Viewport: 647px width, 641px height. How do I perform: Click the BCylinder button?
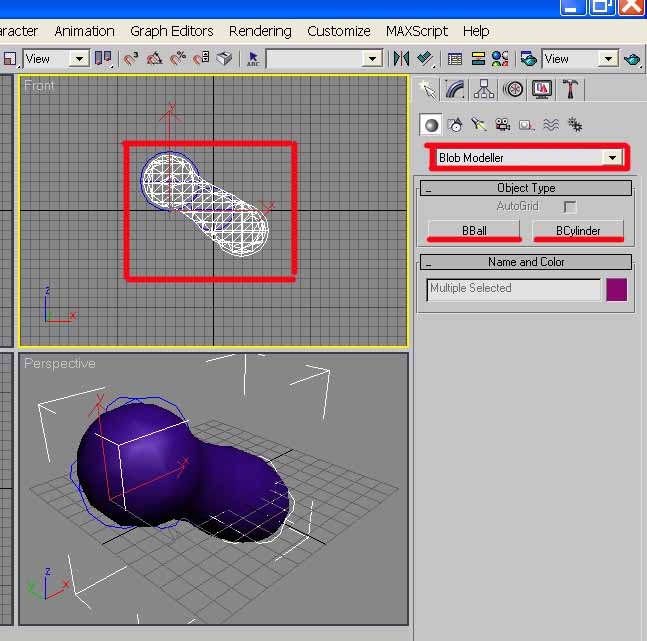(x=578, y=230)
